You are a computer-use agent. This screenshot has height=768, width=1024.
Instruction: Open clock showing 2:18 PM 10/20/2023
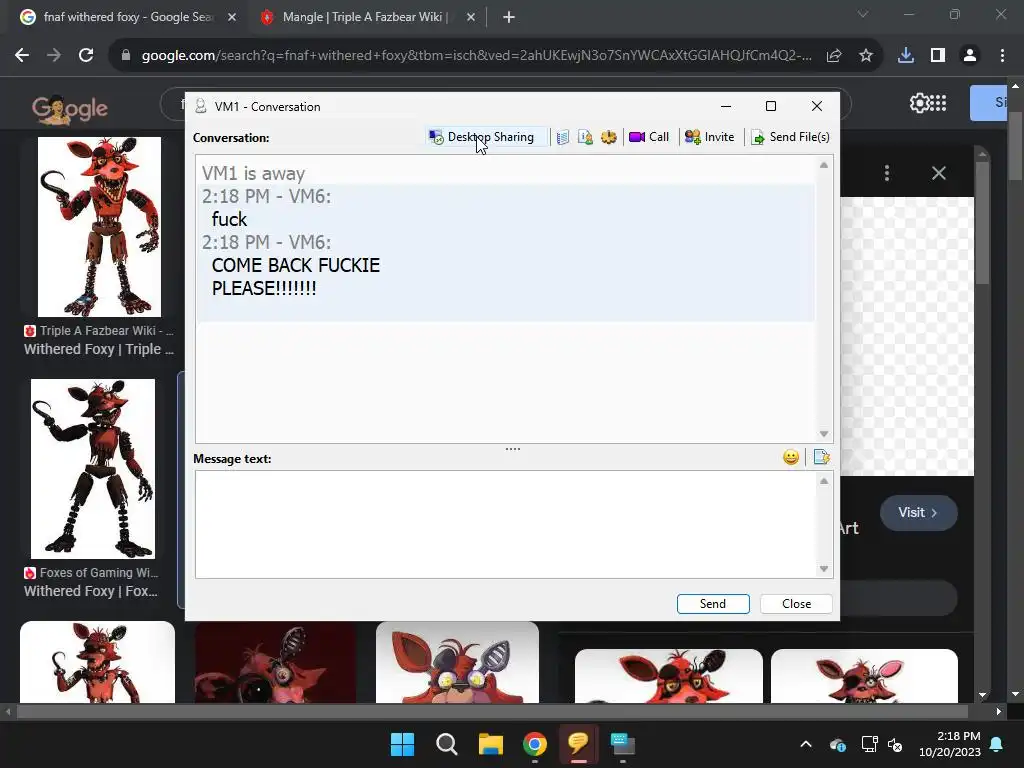(950, 744)
